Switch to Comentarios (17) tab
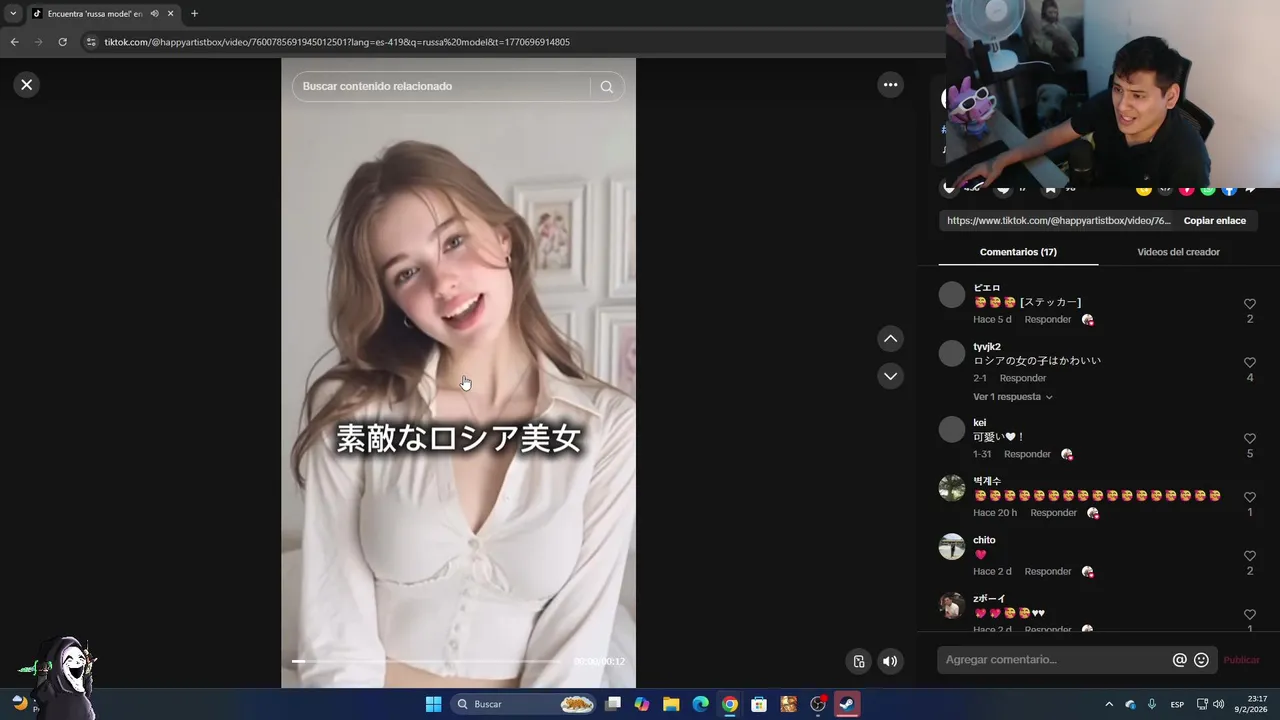Viewport: 1280px width, 720px height. [x=1018, y=252]
